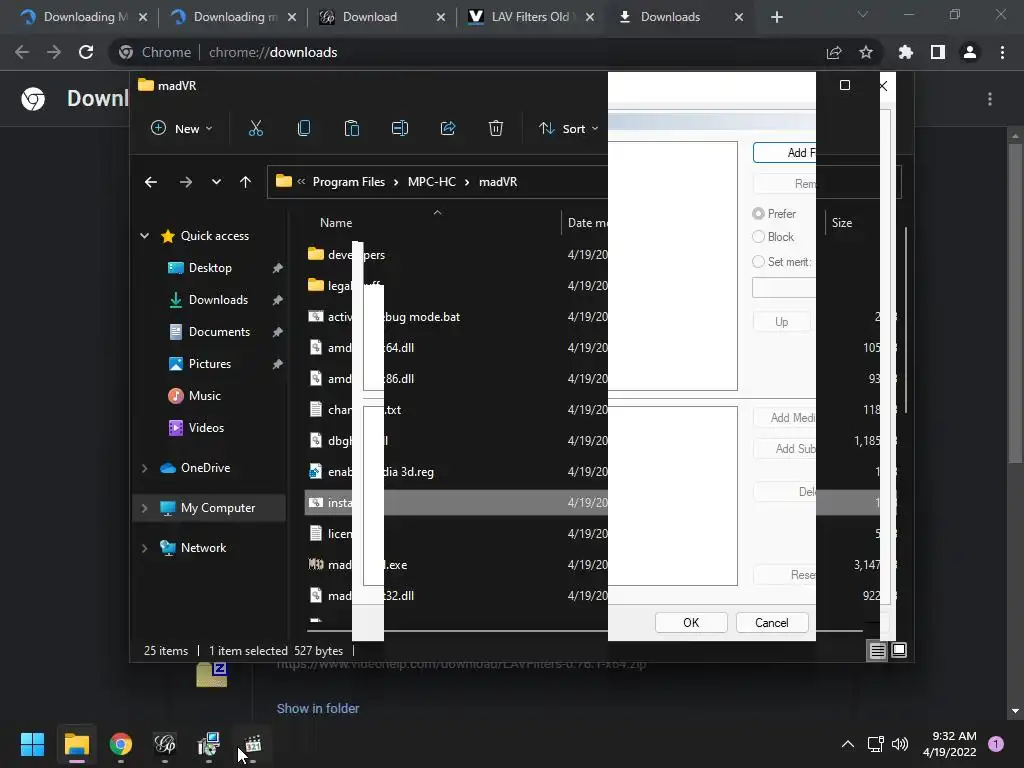This screenshot has width=1024, height=768.
Task: Select the Block radio button
Action: (x=758, y=236)
